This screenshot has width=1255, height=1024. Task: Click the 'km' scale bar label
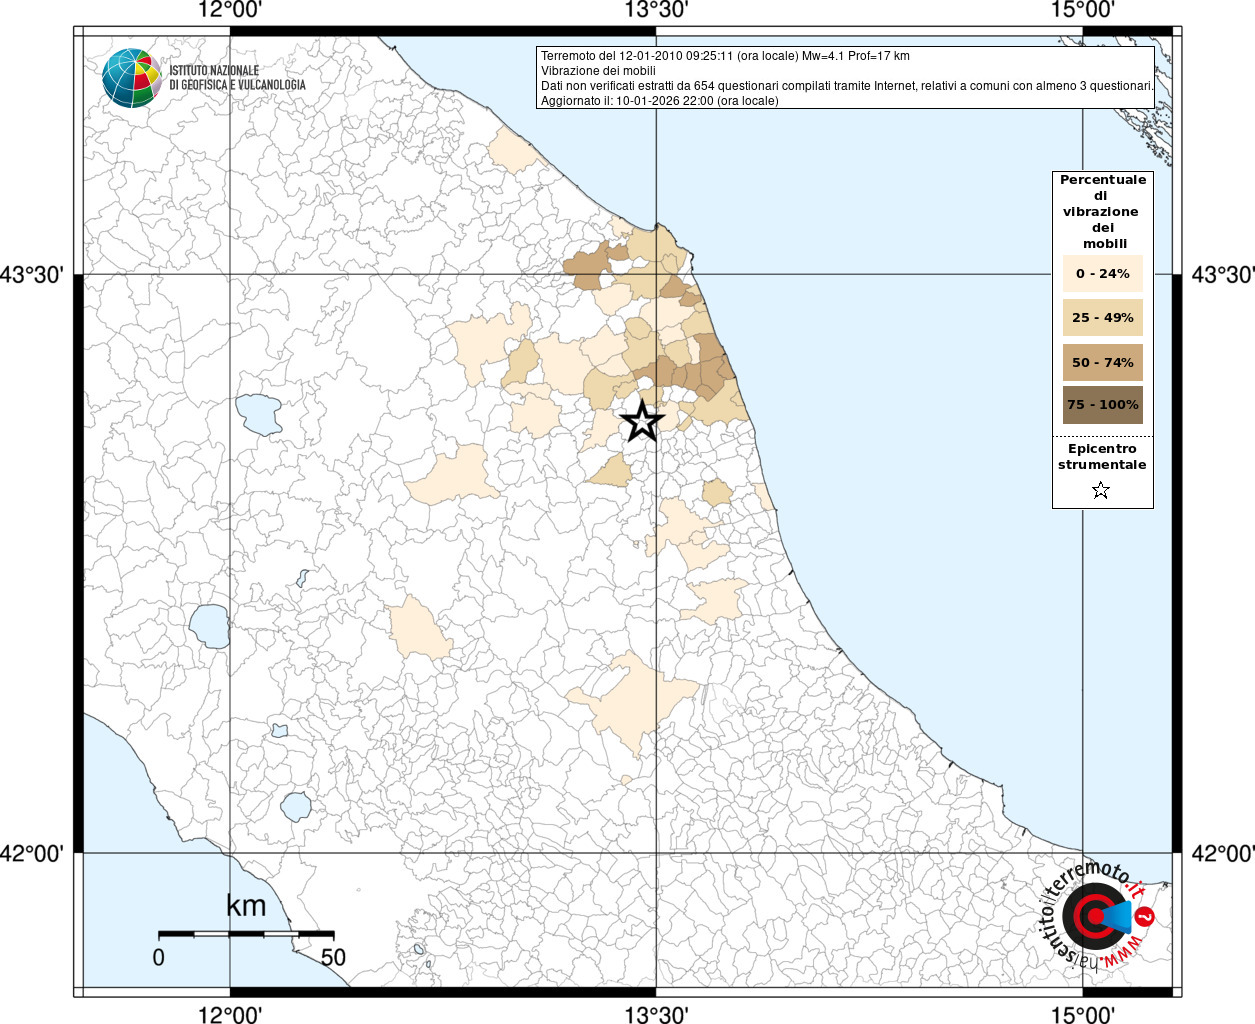coord(246,906)
